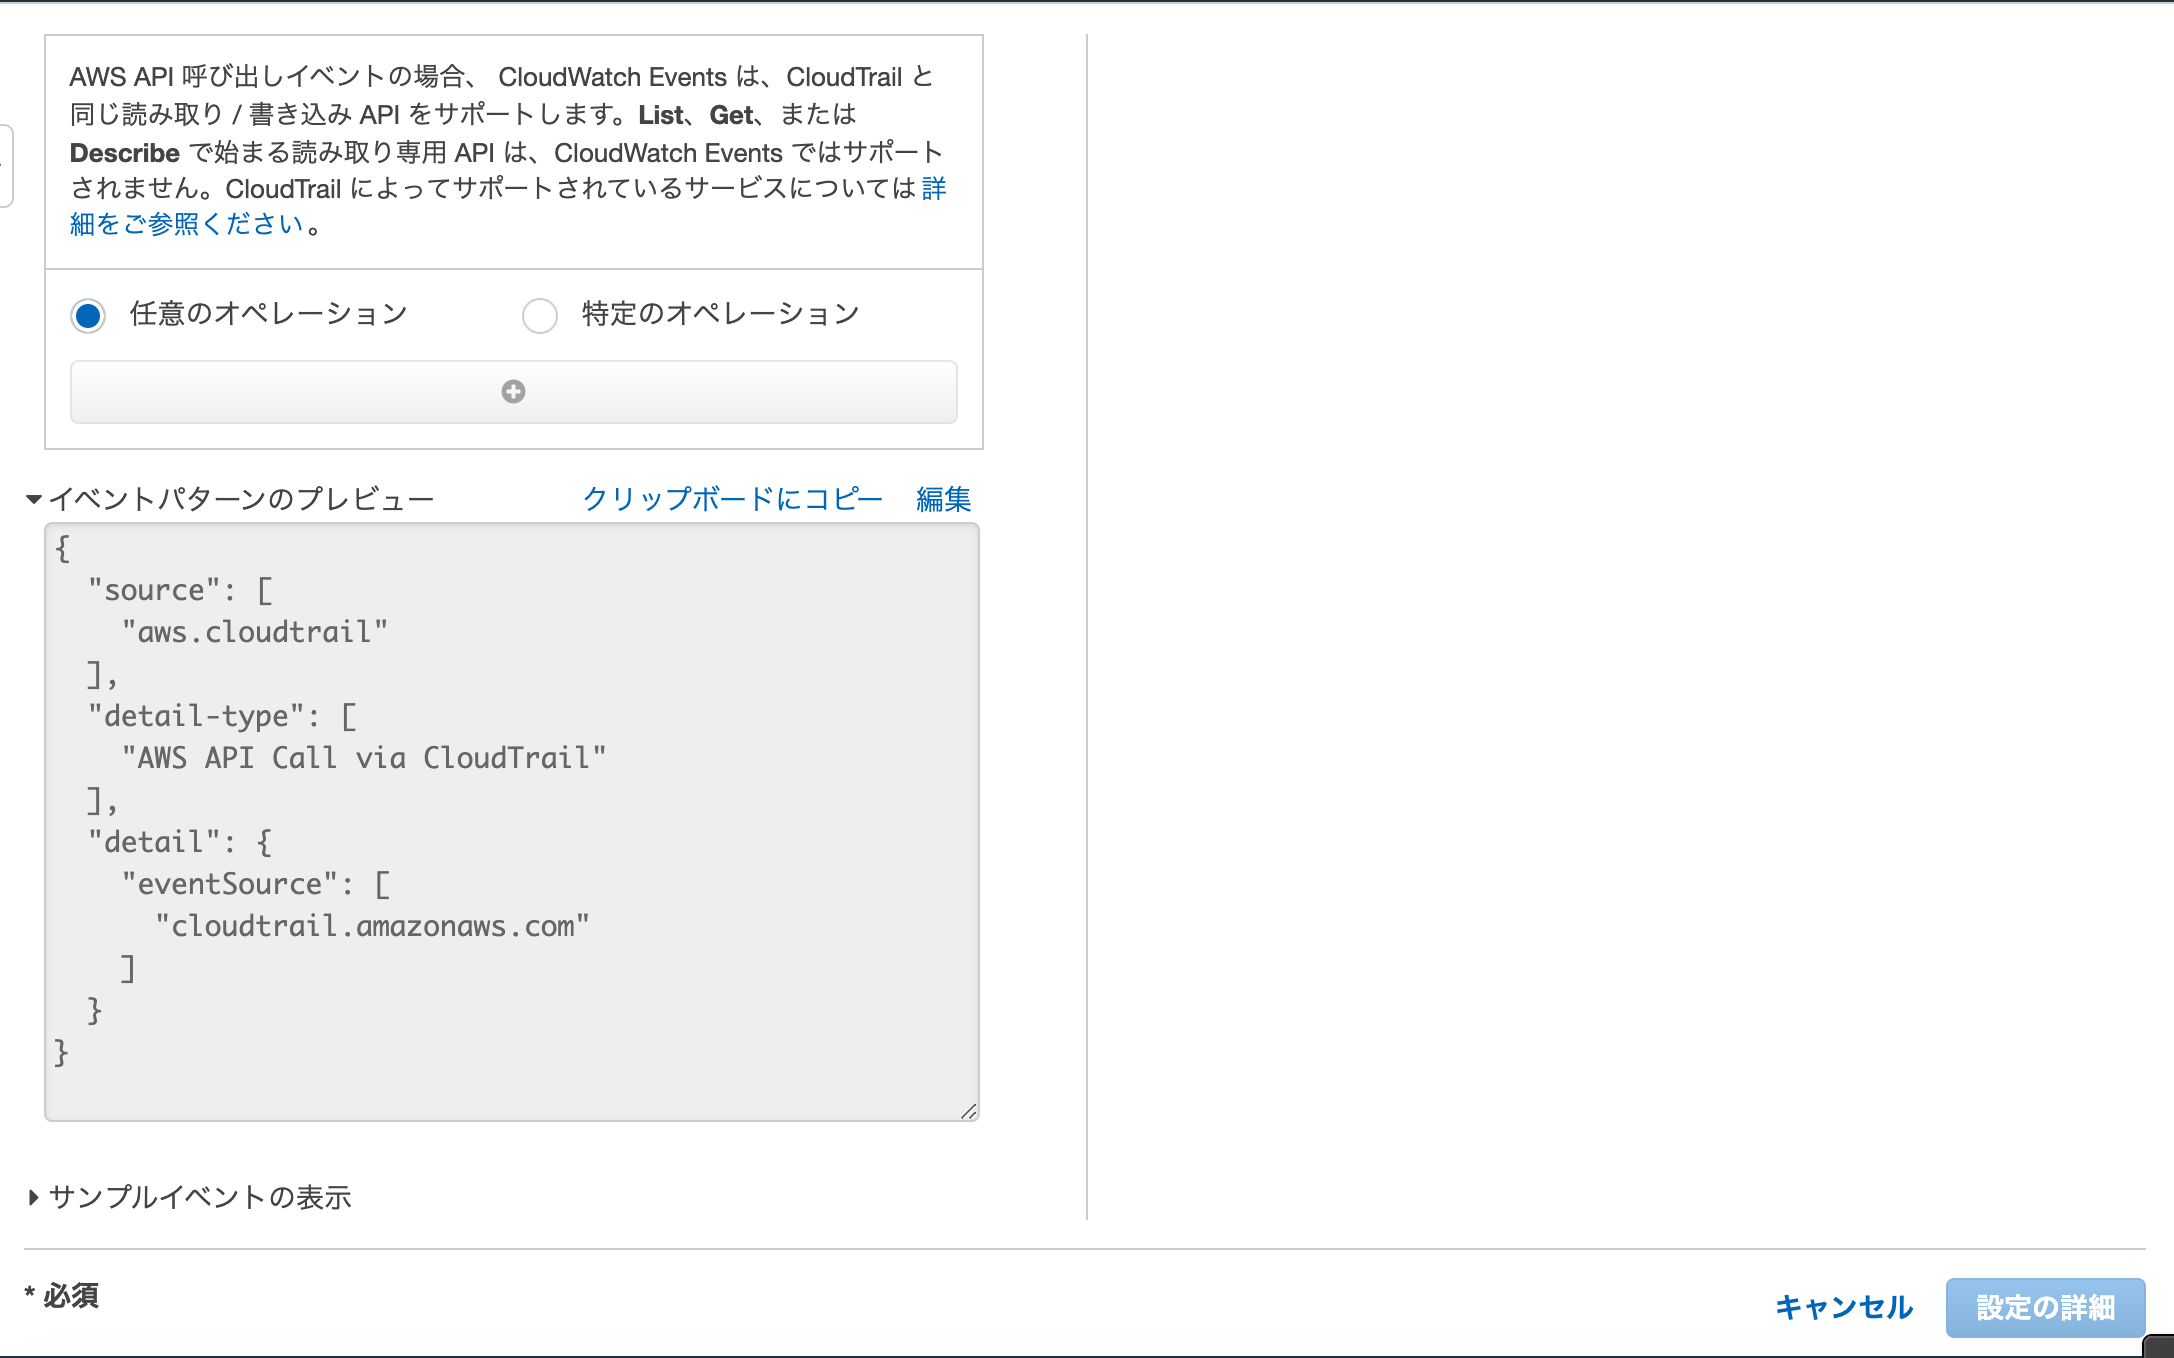The width and height of the screenshot is (2174, 1358).
Task: Click the クリップボードにコピー link
Action: [732, 499]
